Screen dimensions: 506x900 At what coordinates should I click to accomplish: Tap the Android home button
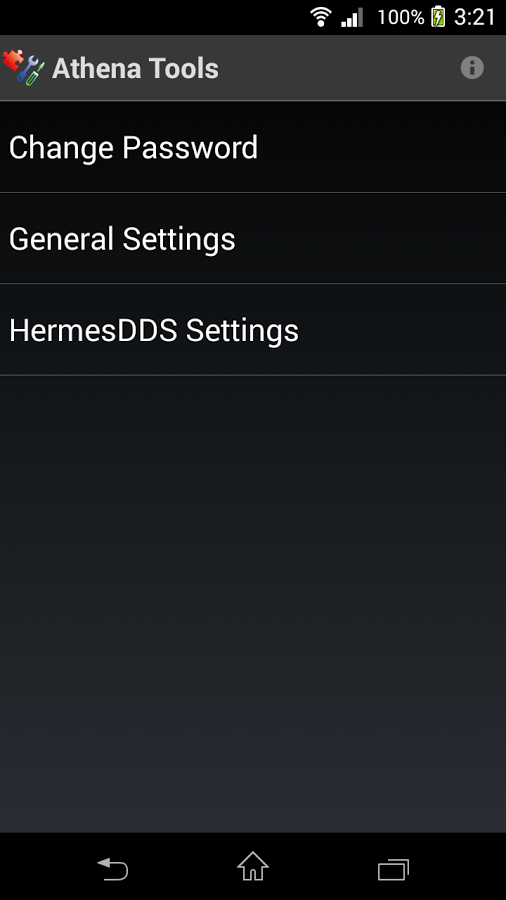coord(253,867)
